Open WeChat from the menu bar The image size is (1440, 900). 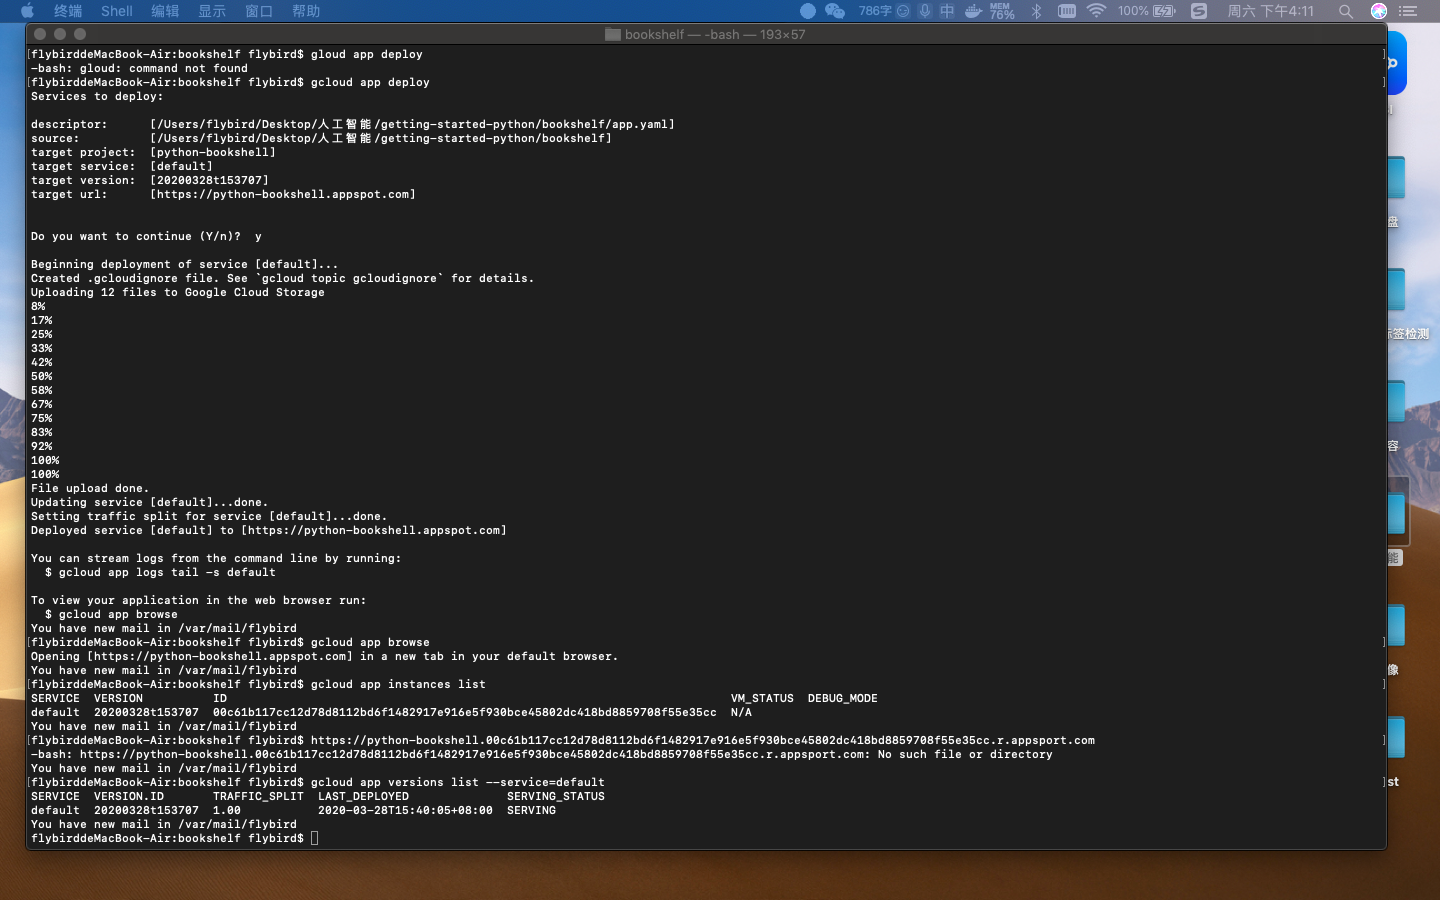pyautogui.click(x=835, y=11)
